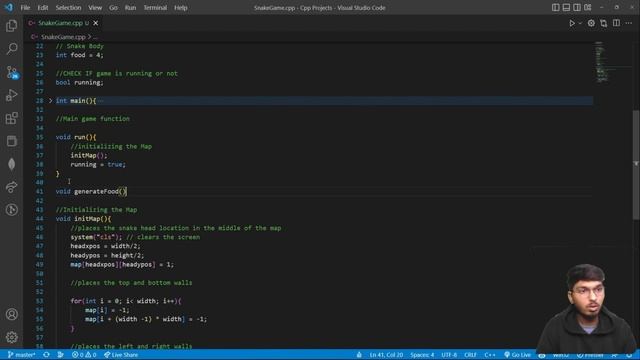Click the VS Code logo icon
This screenshot has width=640, height=360.
(x=9, y=7)
